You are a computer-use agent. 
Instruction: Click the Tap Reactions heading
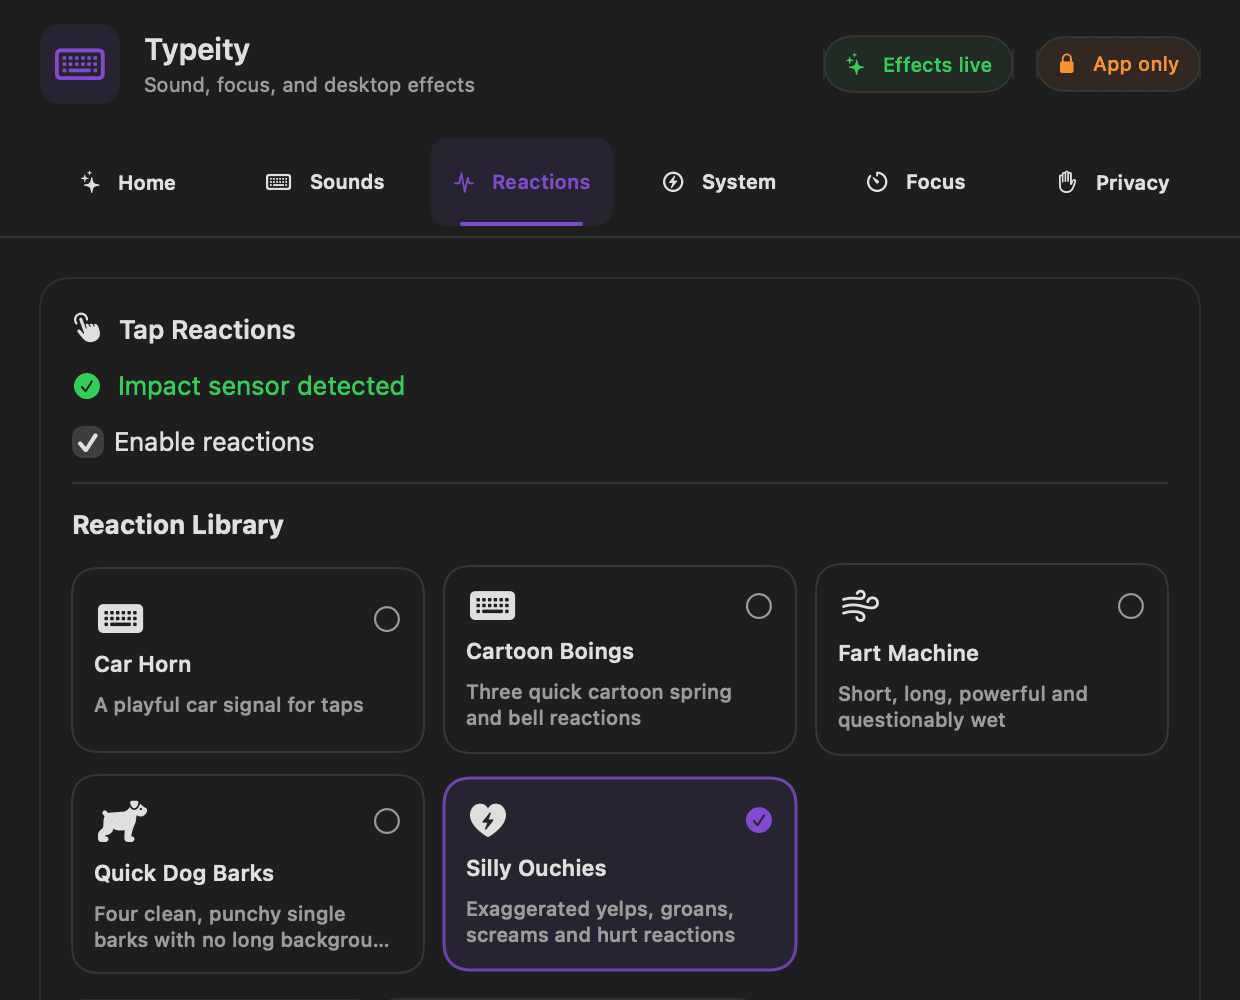(207, 330)
